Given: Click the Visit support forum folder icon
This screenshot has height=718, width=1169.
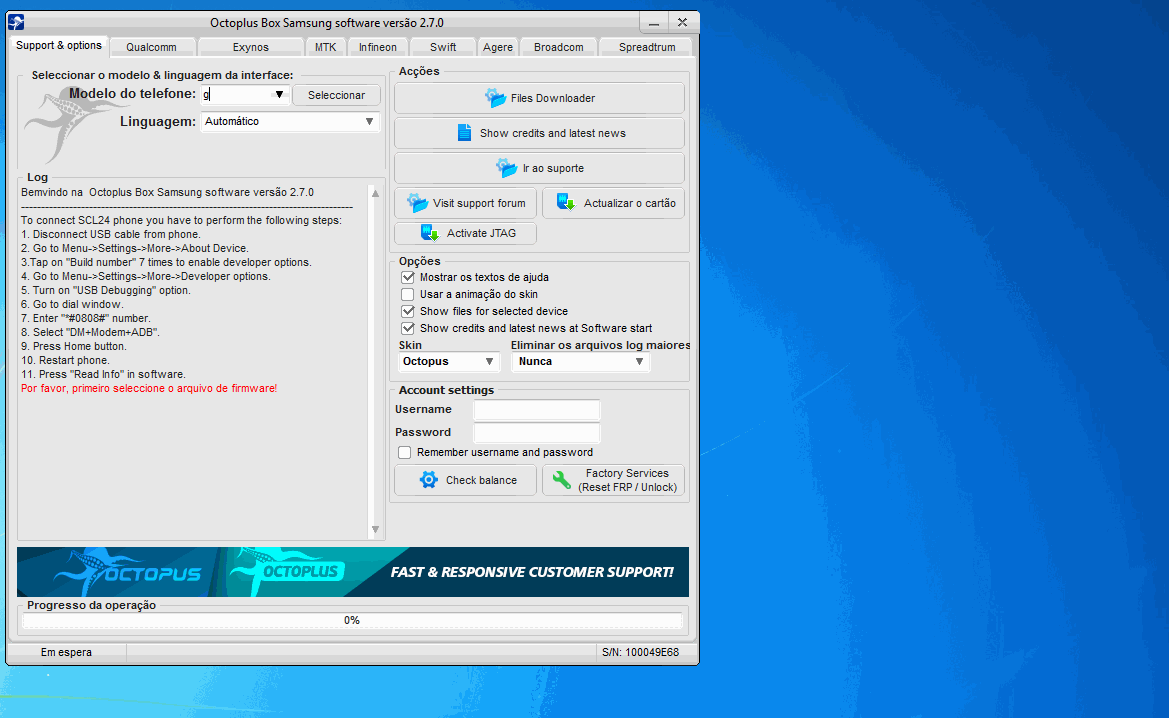Looking at the screenshot, I should pos(418,203).
